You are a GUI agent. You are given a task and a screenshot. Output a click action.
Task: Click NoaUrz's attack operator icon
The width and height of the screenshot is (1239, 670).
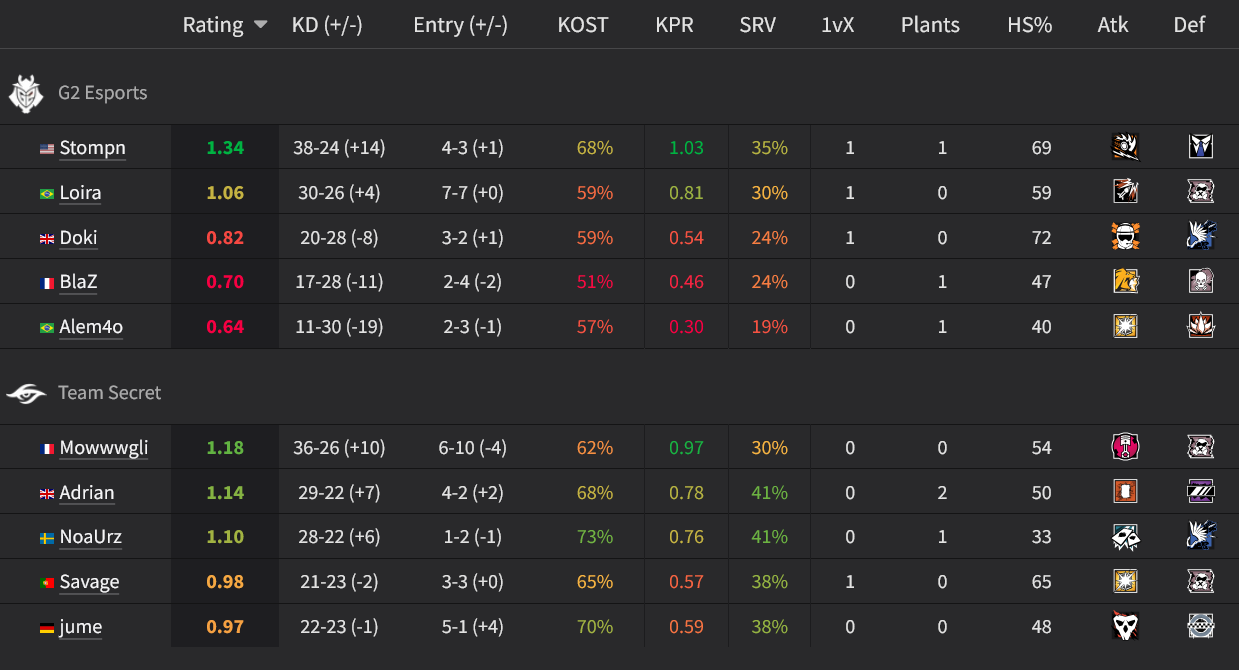1125,537
